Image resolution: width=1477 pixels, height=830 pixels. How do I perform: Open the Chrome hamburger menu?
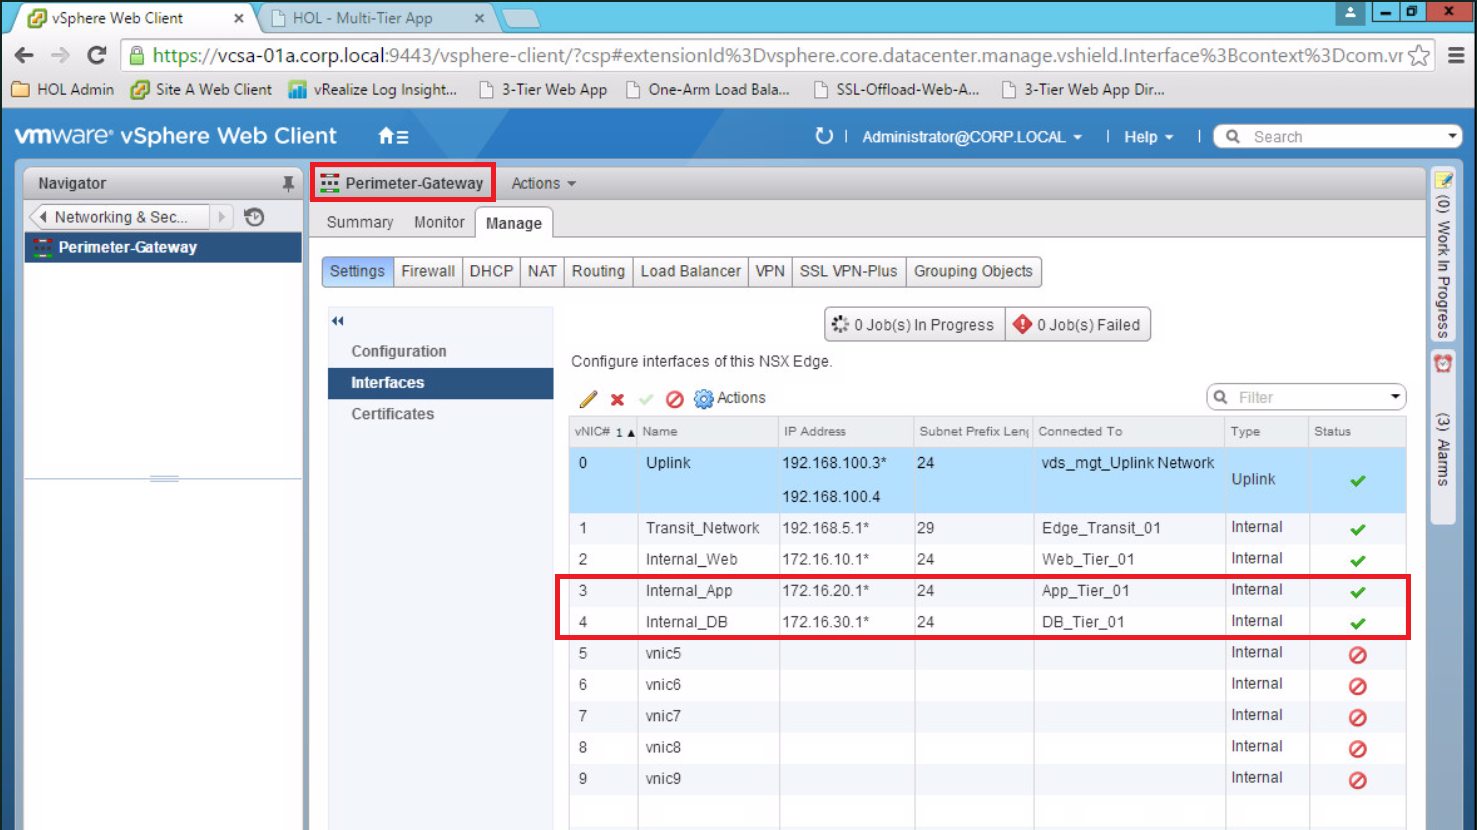1456,56
